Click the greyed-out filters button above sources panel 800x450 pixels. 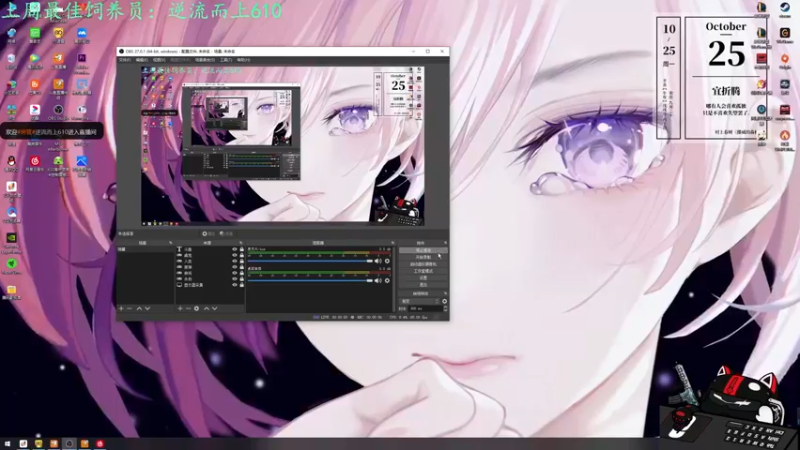[x=227, y=234]
